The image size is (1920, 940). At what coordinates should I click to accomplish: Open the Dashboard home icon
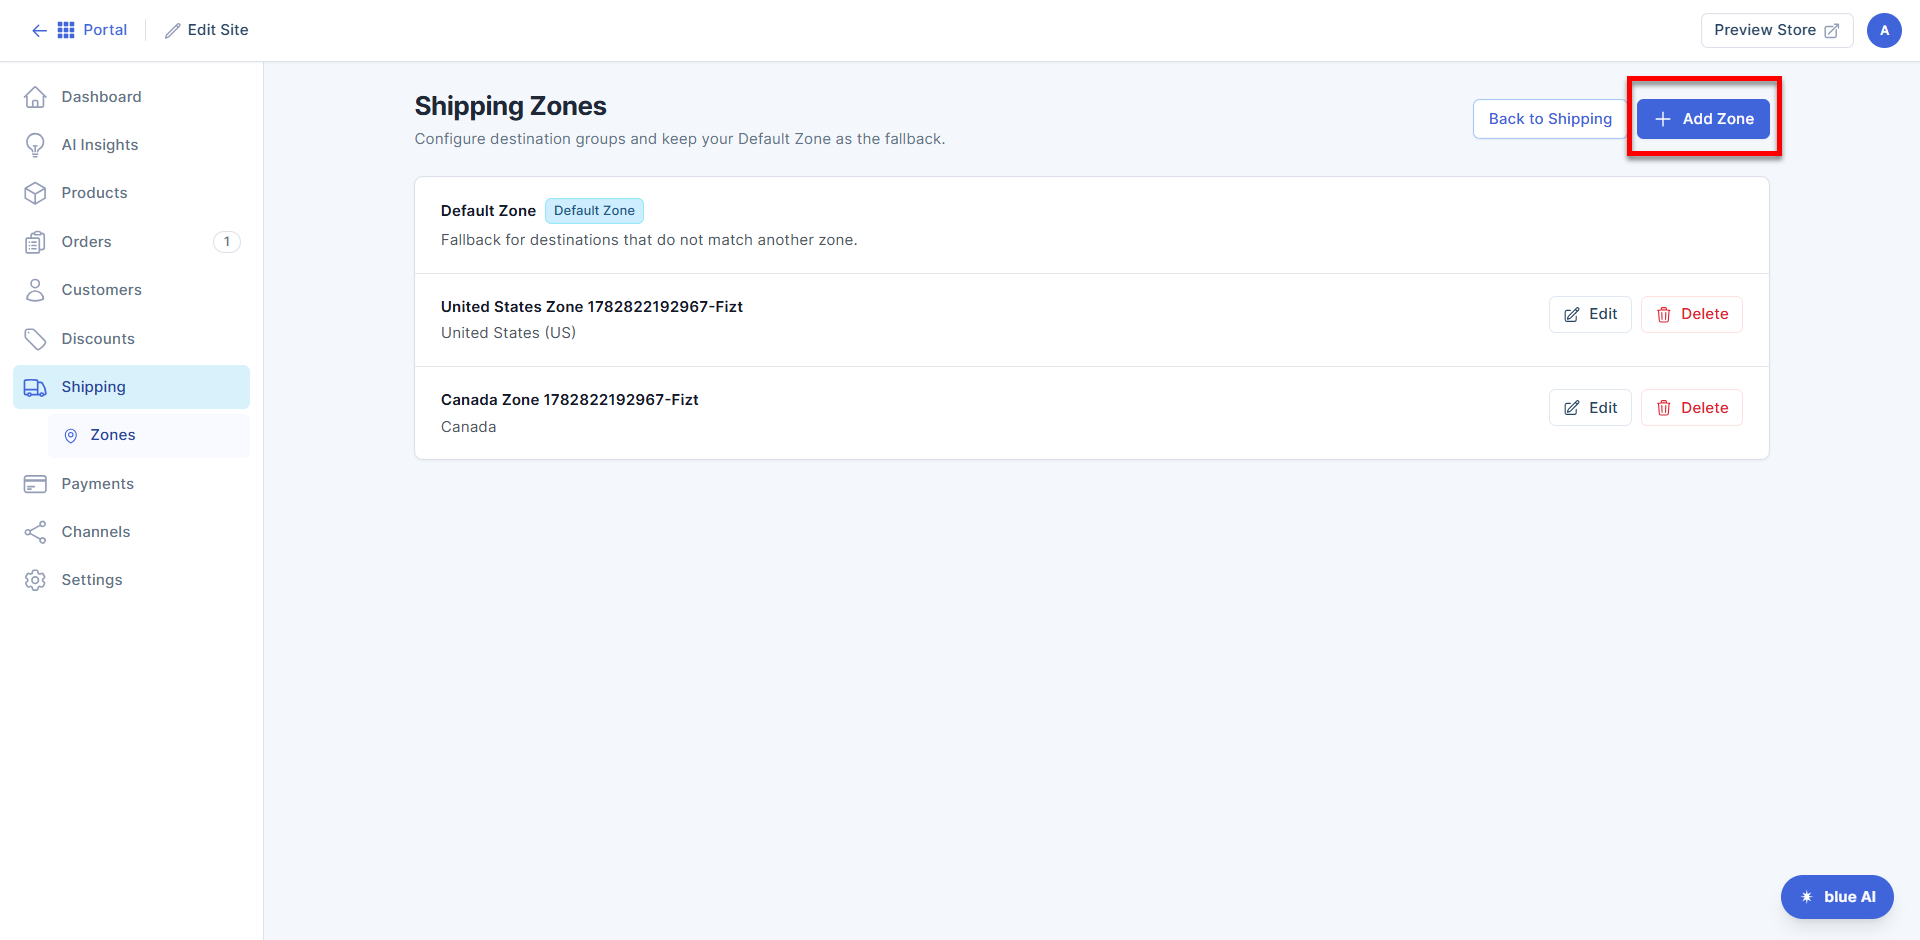(35, 97)
